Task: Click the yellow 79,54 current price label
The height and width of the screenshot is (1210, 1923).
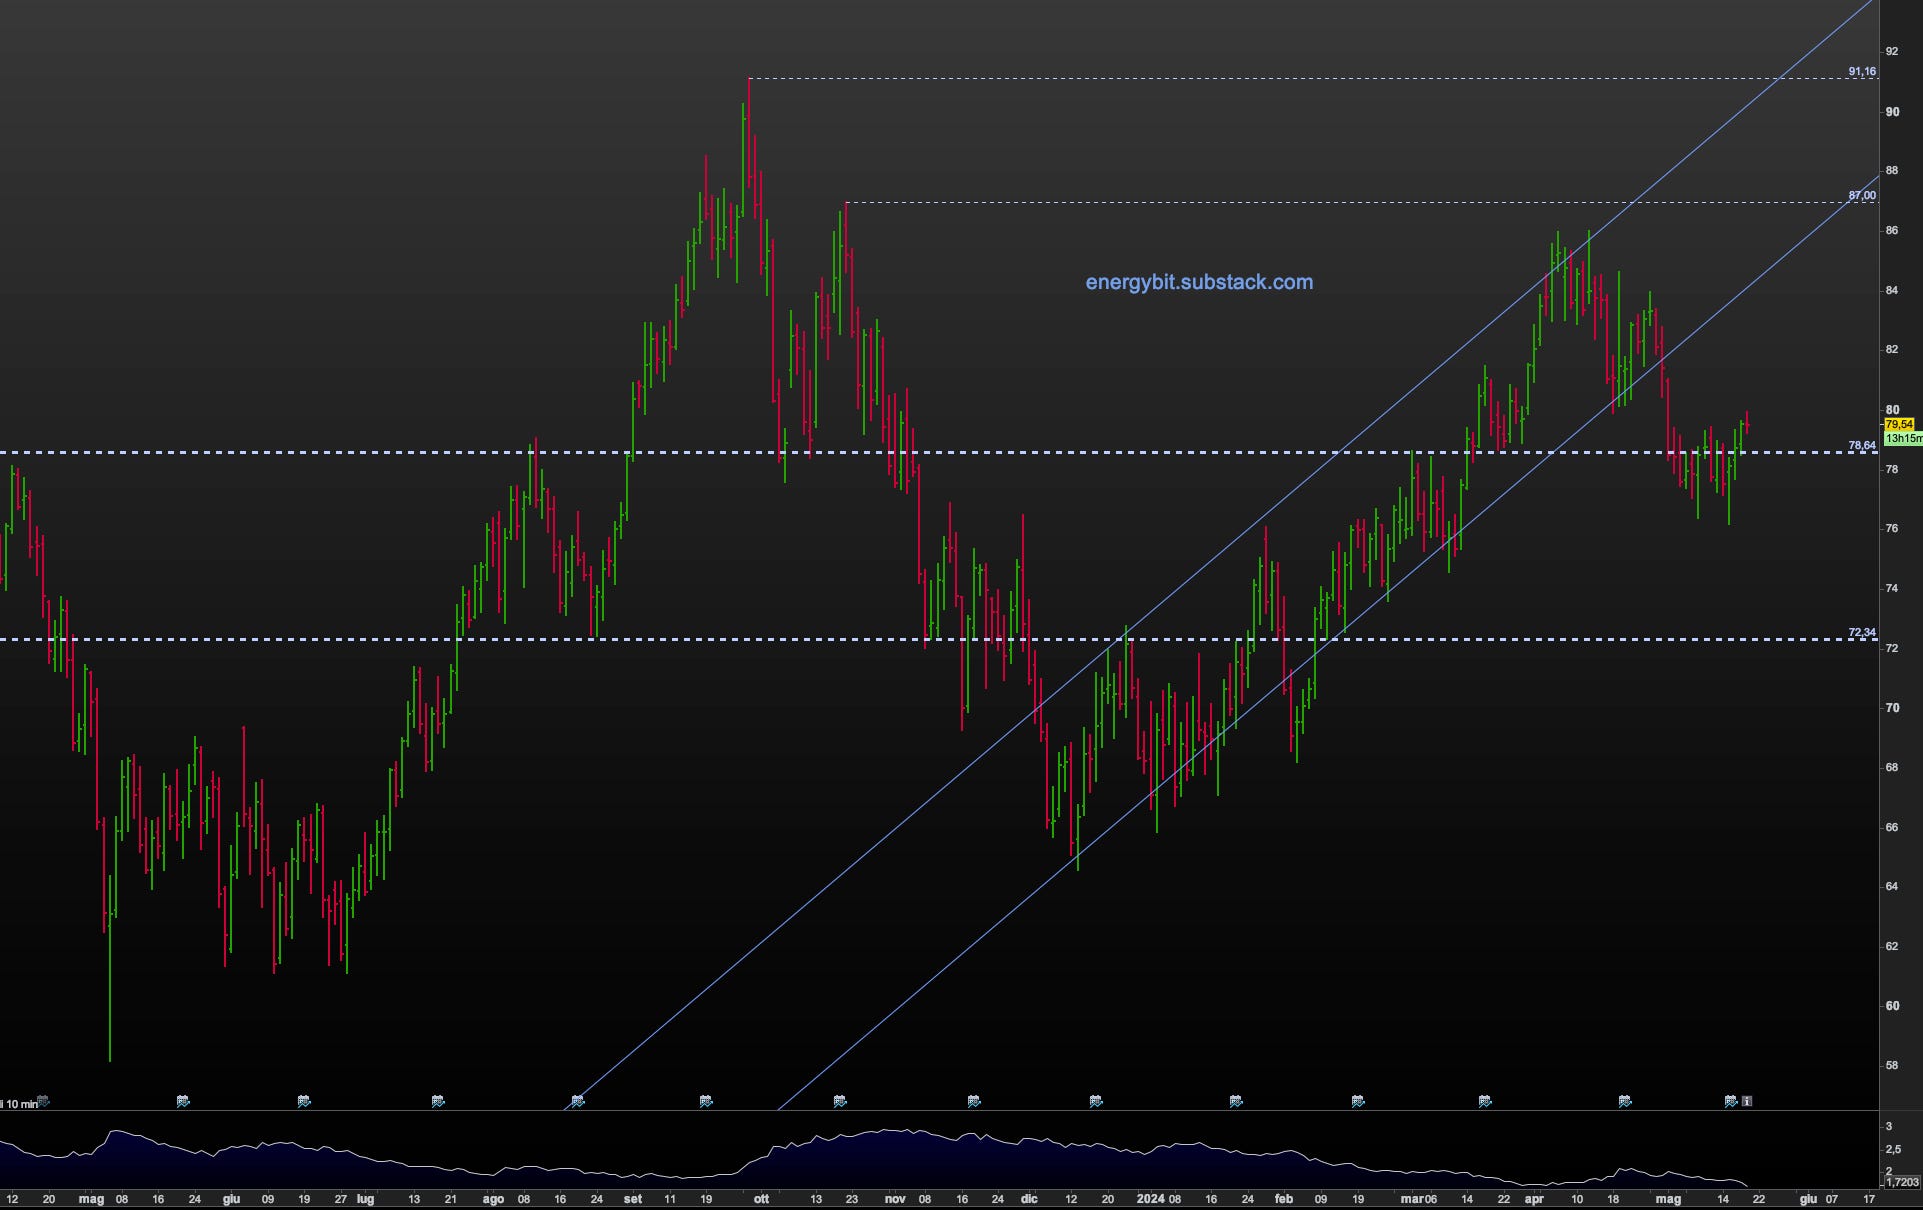Action: pyautogui.click(x=1899, y=425)
